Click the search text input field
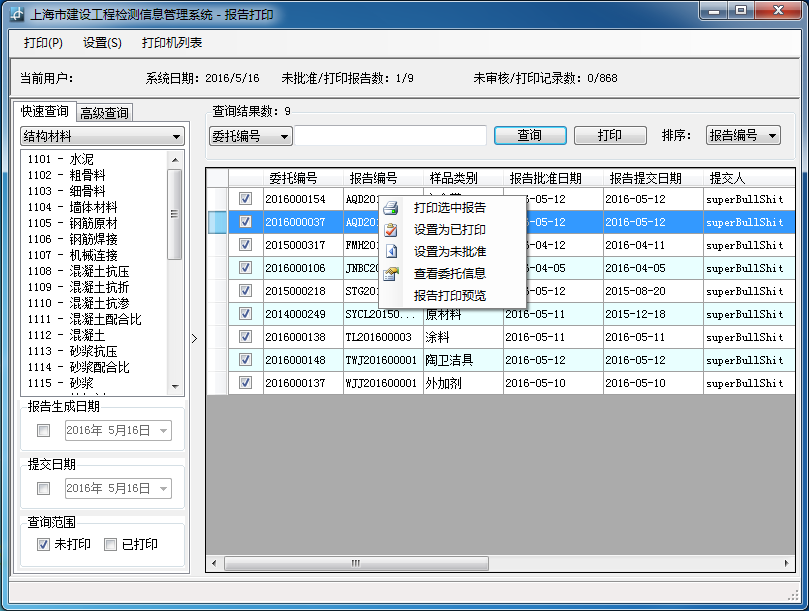 tap(390, 136)
